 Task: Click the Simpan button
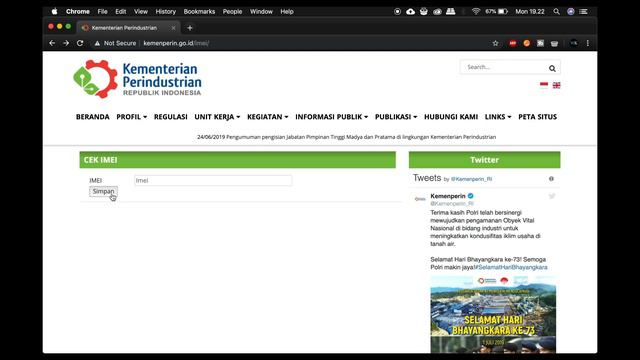tap(103, 191)
